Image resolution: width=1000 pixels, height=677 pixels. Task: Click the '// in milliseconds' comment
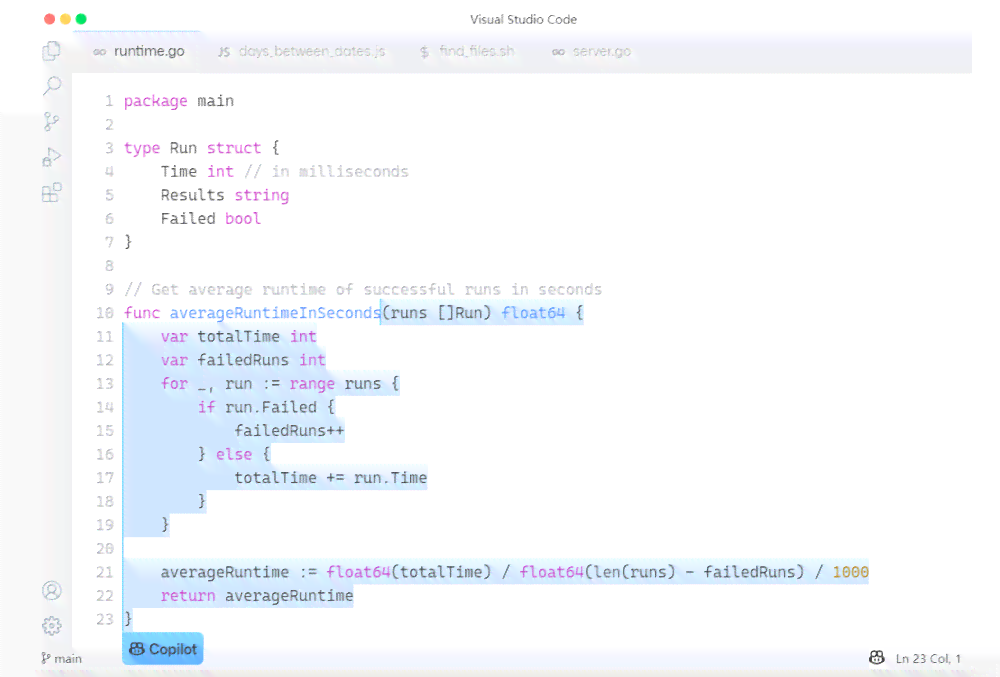[x=327, y=171]
